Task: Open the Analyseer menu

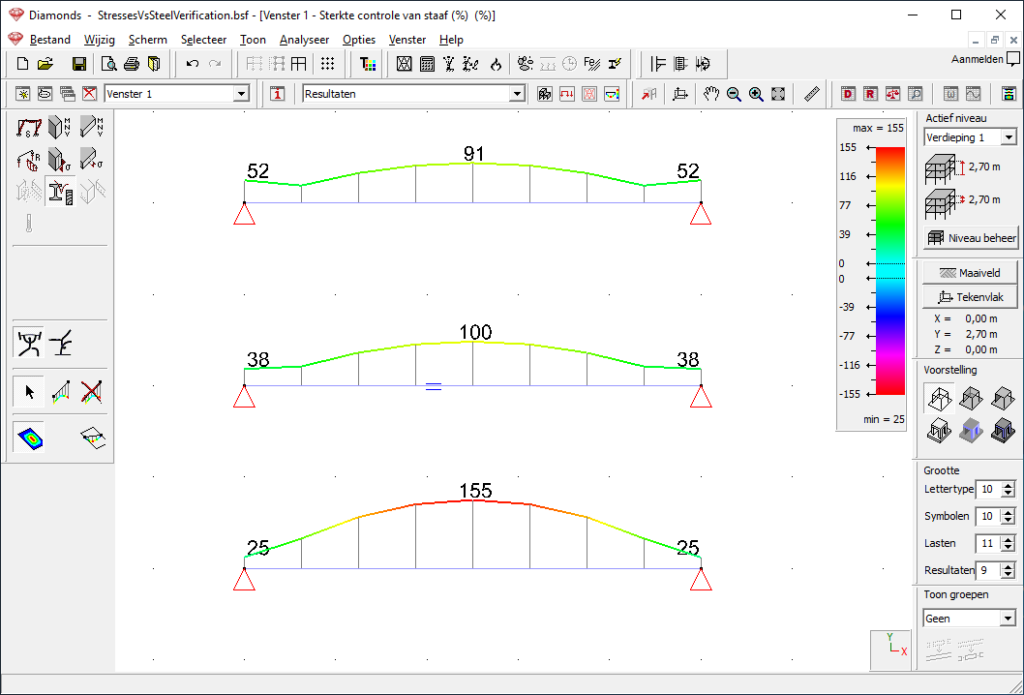Action: (x=304, y=40)
